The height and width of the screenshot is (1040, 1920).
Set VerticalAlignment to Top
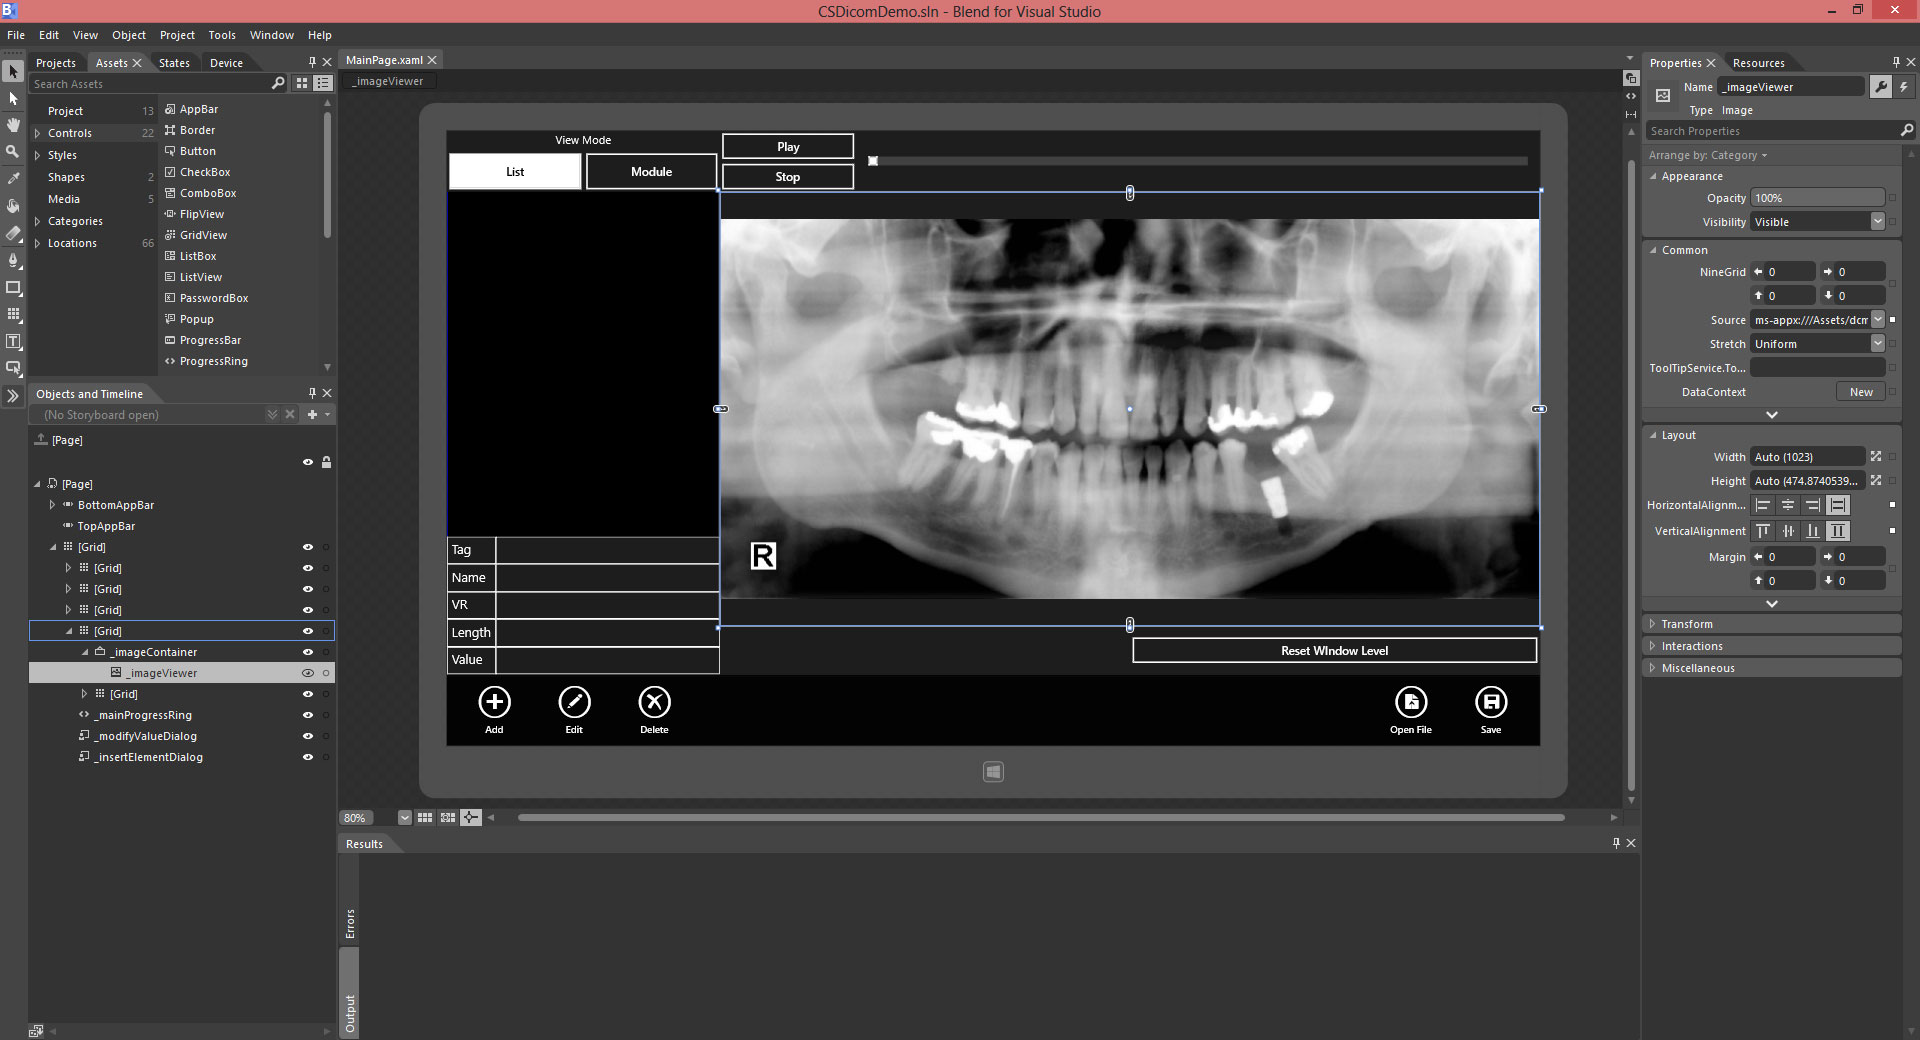(x=1763, y=531)
